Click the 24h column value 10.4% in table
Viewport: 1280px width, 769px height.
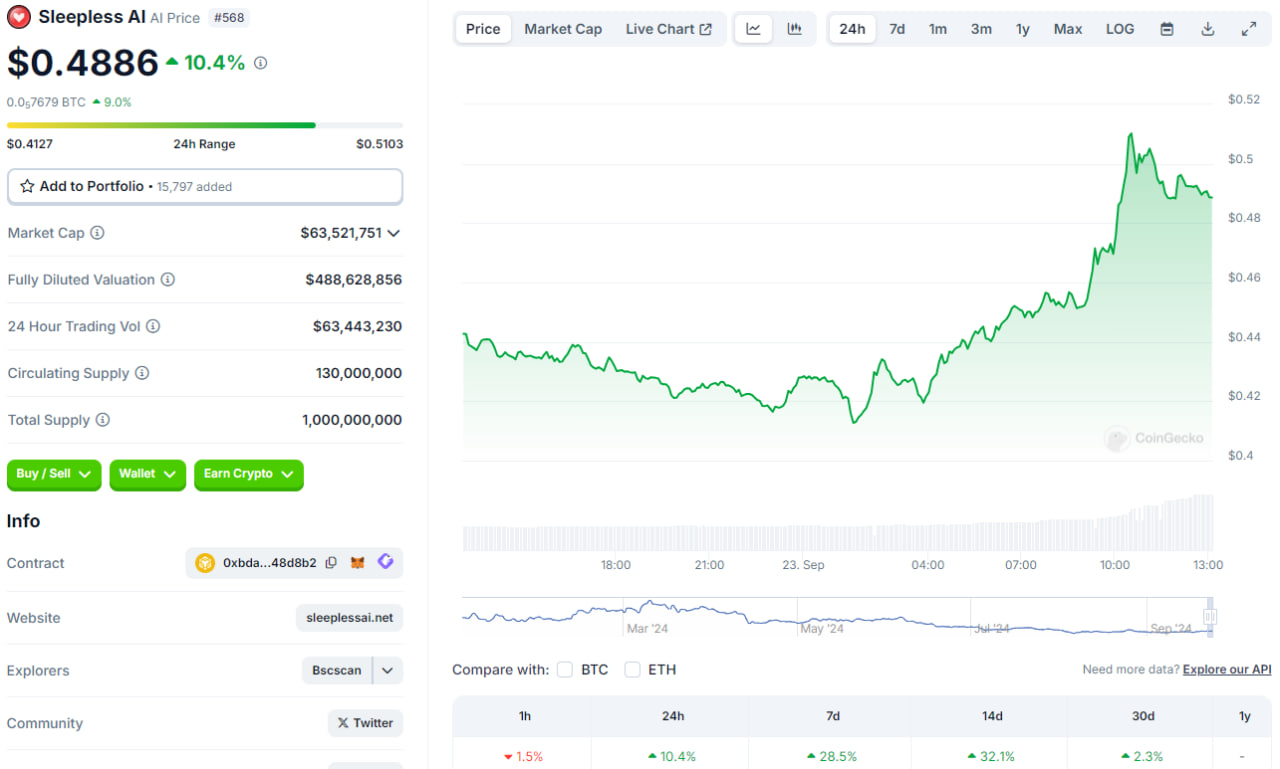pyautogui.click(x=673, y=756)
